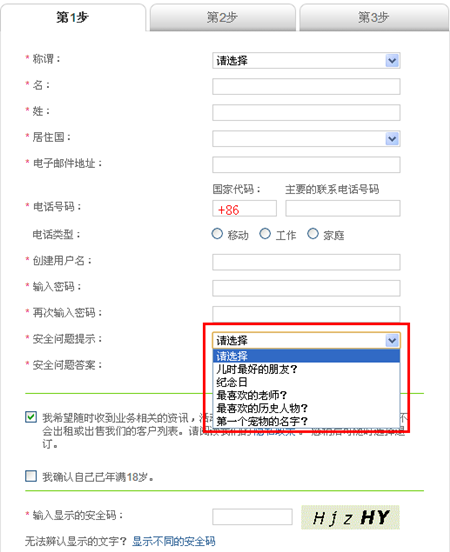This screenshot has height=552, width=450.
Task: Uncheck the business news subscription checkbox
Action: point(31,417)
